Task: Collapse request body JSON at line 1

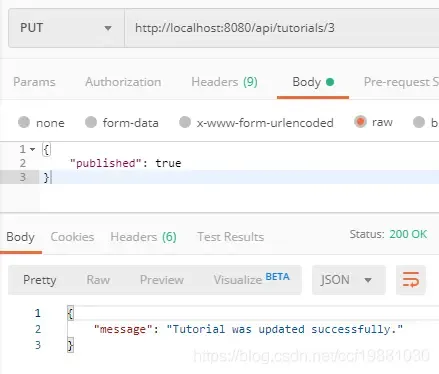Action: pos(32,149)
